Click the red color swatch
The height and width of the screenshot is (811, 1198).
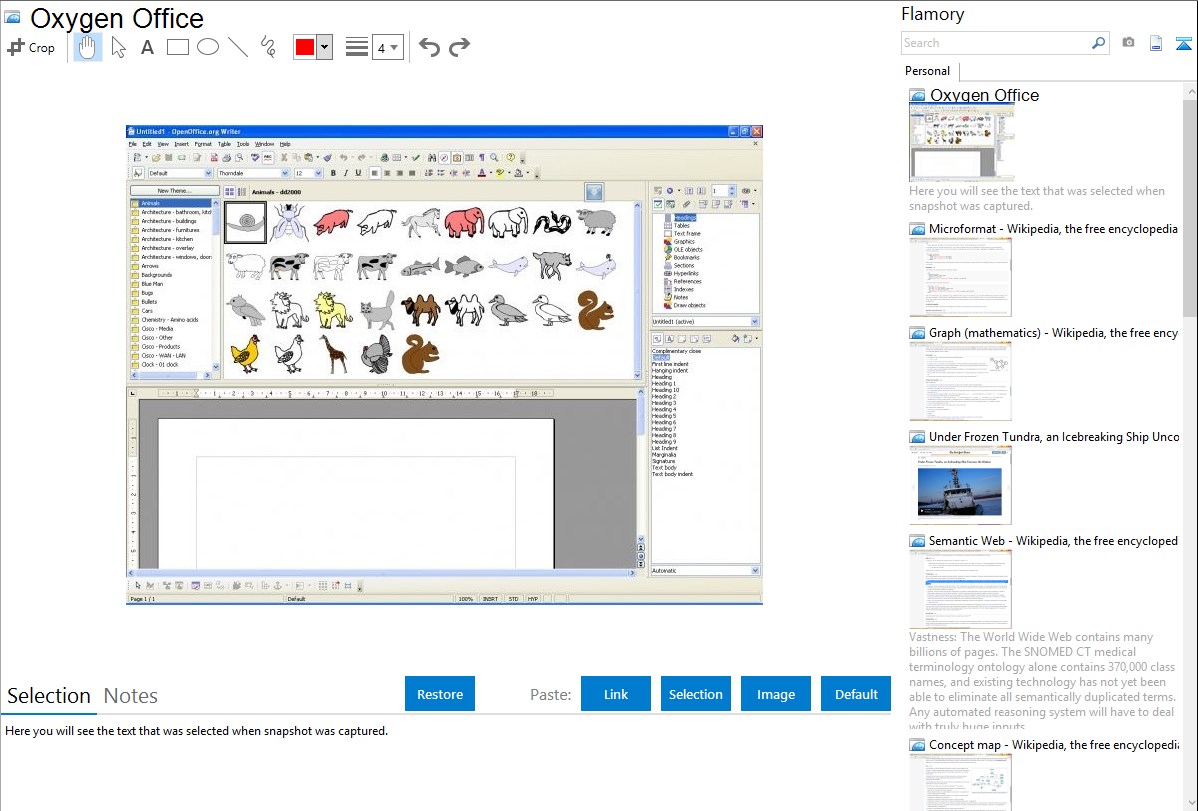[x=305, y=47]
